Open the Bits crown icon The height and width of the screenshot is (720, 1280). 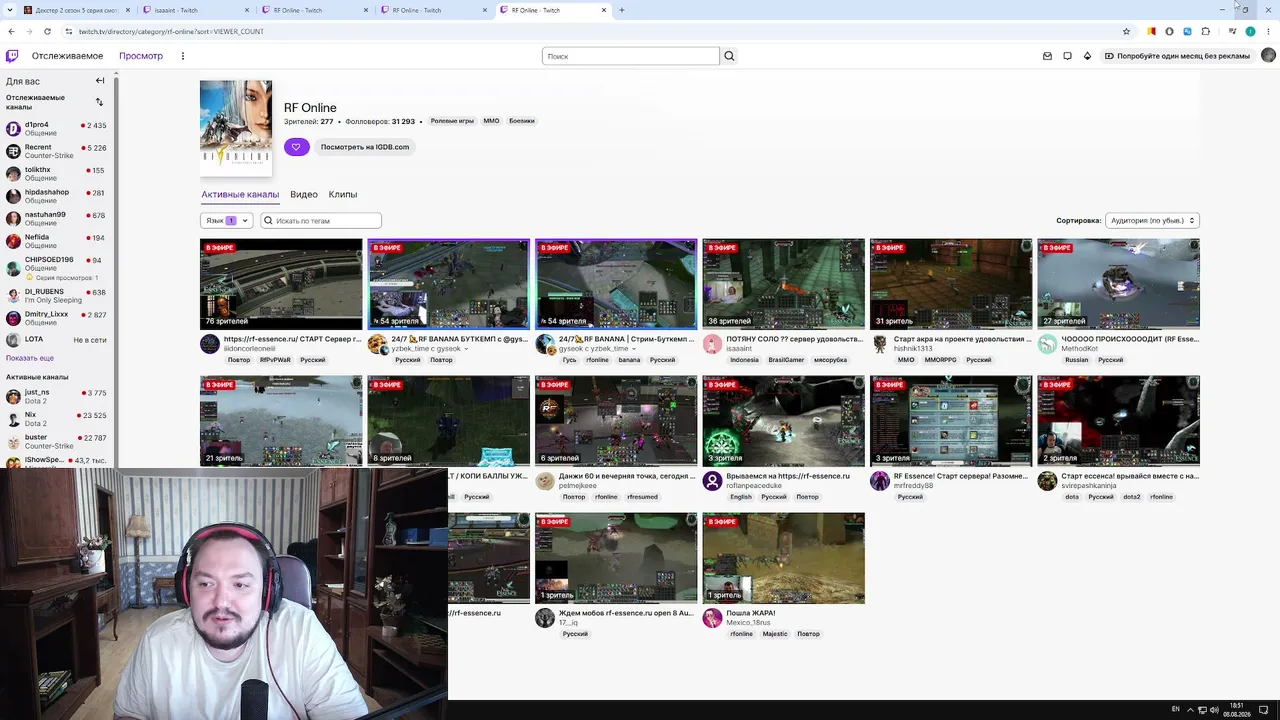[x=1087, y=56]
